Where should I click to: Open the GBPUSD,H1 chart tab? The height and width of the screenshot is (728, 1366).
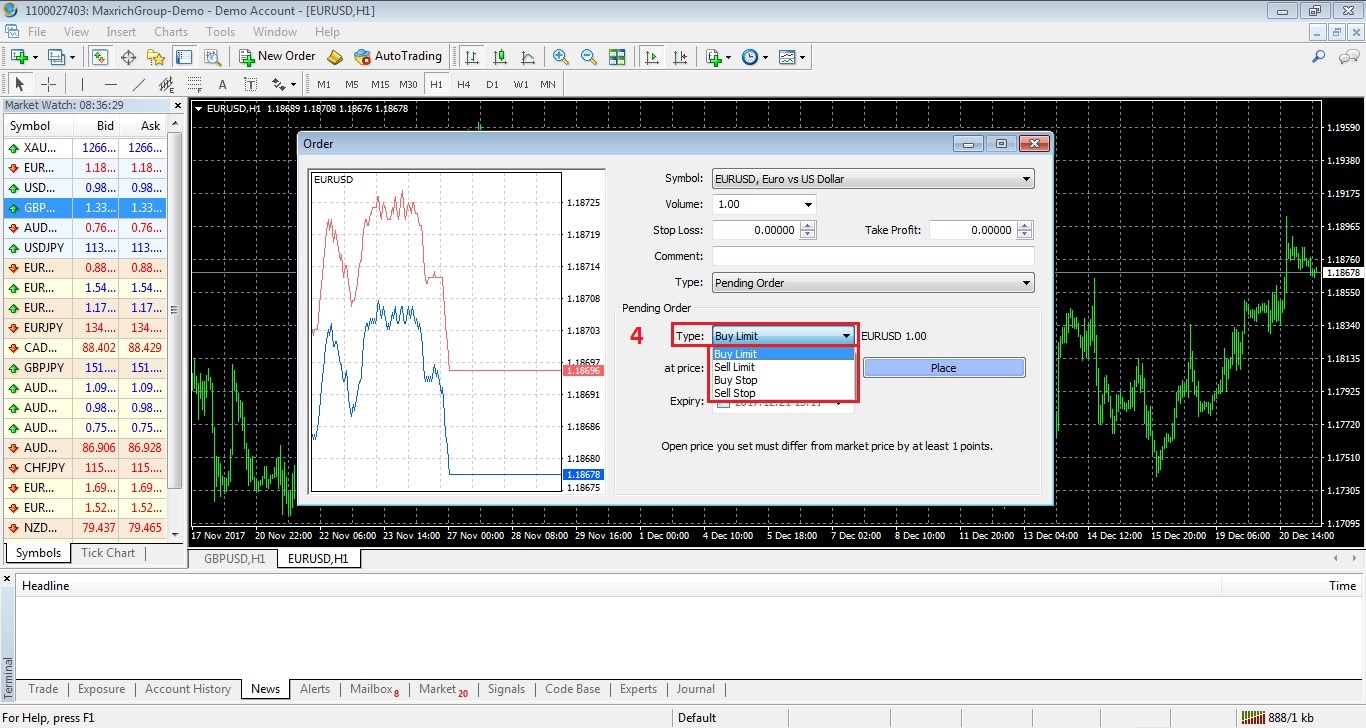point(235,559)
